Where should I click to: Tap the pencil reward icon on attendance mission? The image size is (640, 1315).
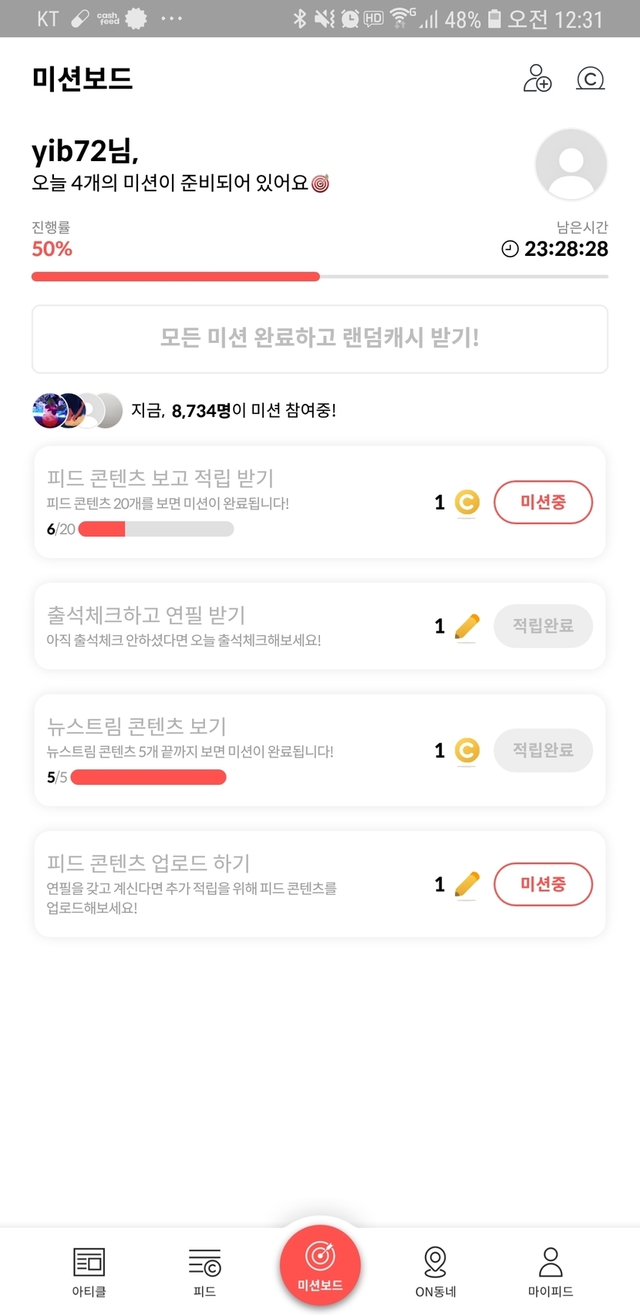coord(467,627)
